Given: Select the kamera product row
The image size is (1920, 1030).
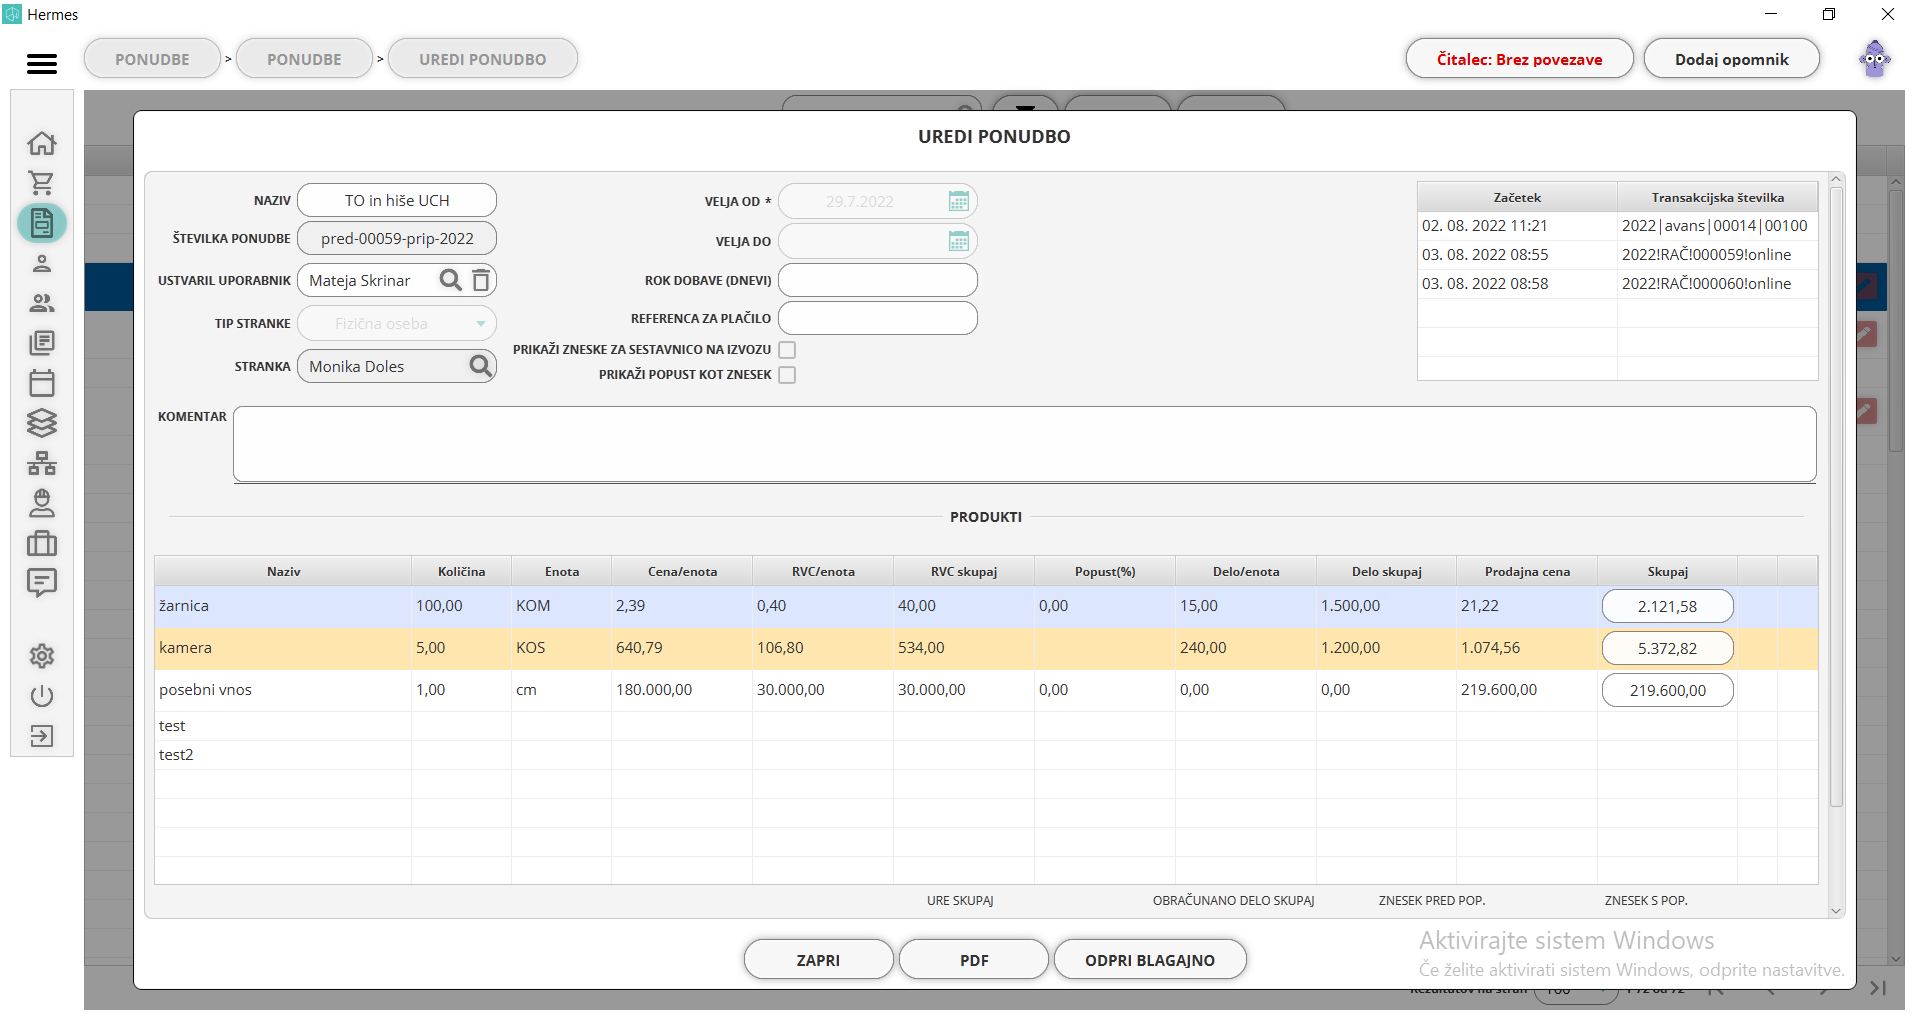Looking at the screenshot, I should [x=986, y=648].
